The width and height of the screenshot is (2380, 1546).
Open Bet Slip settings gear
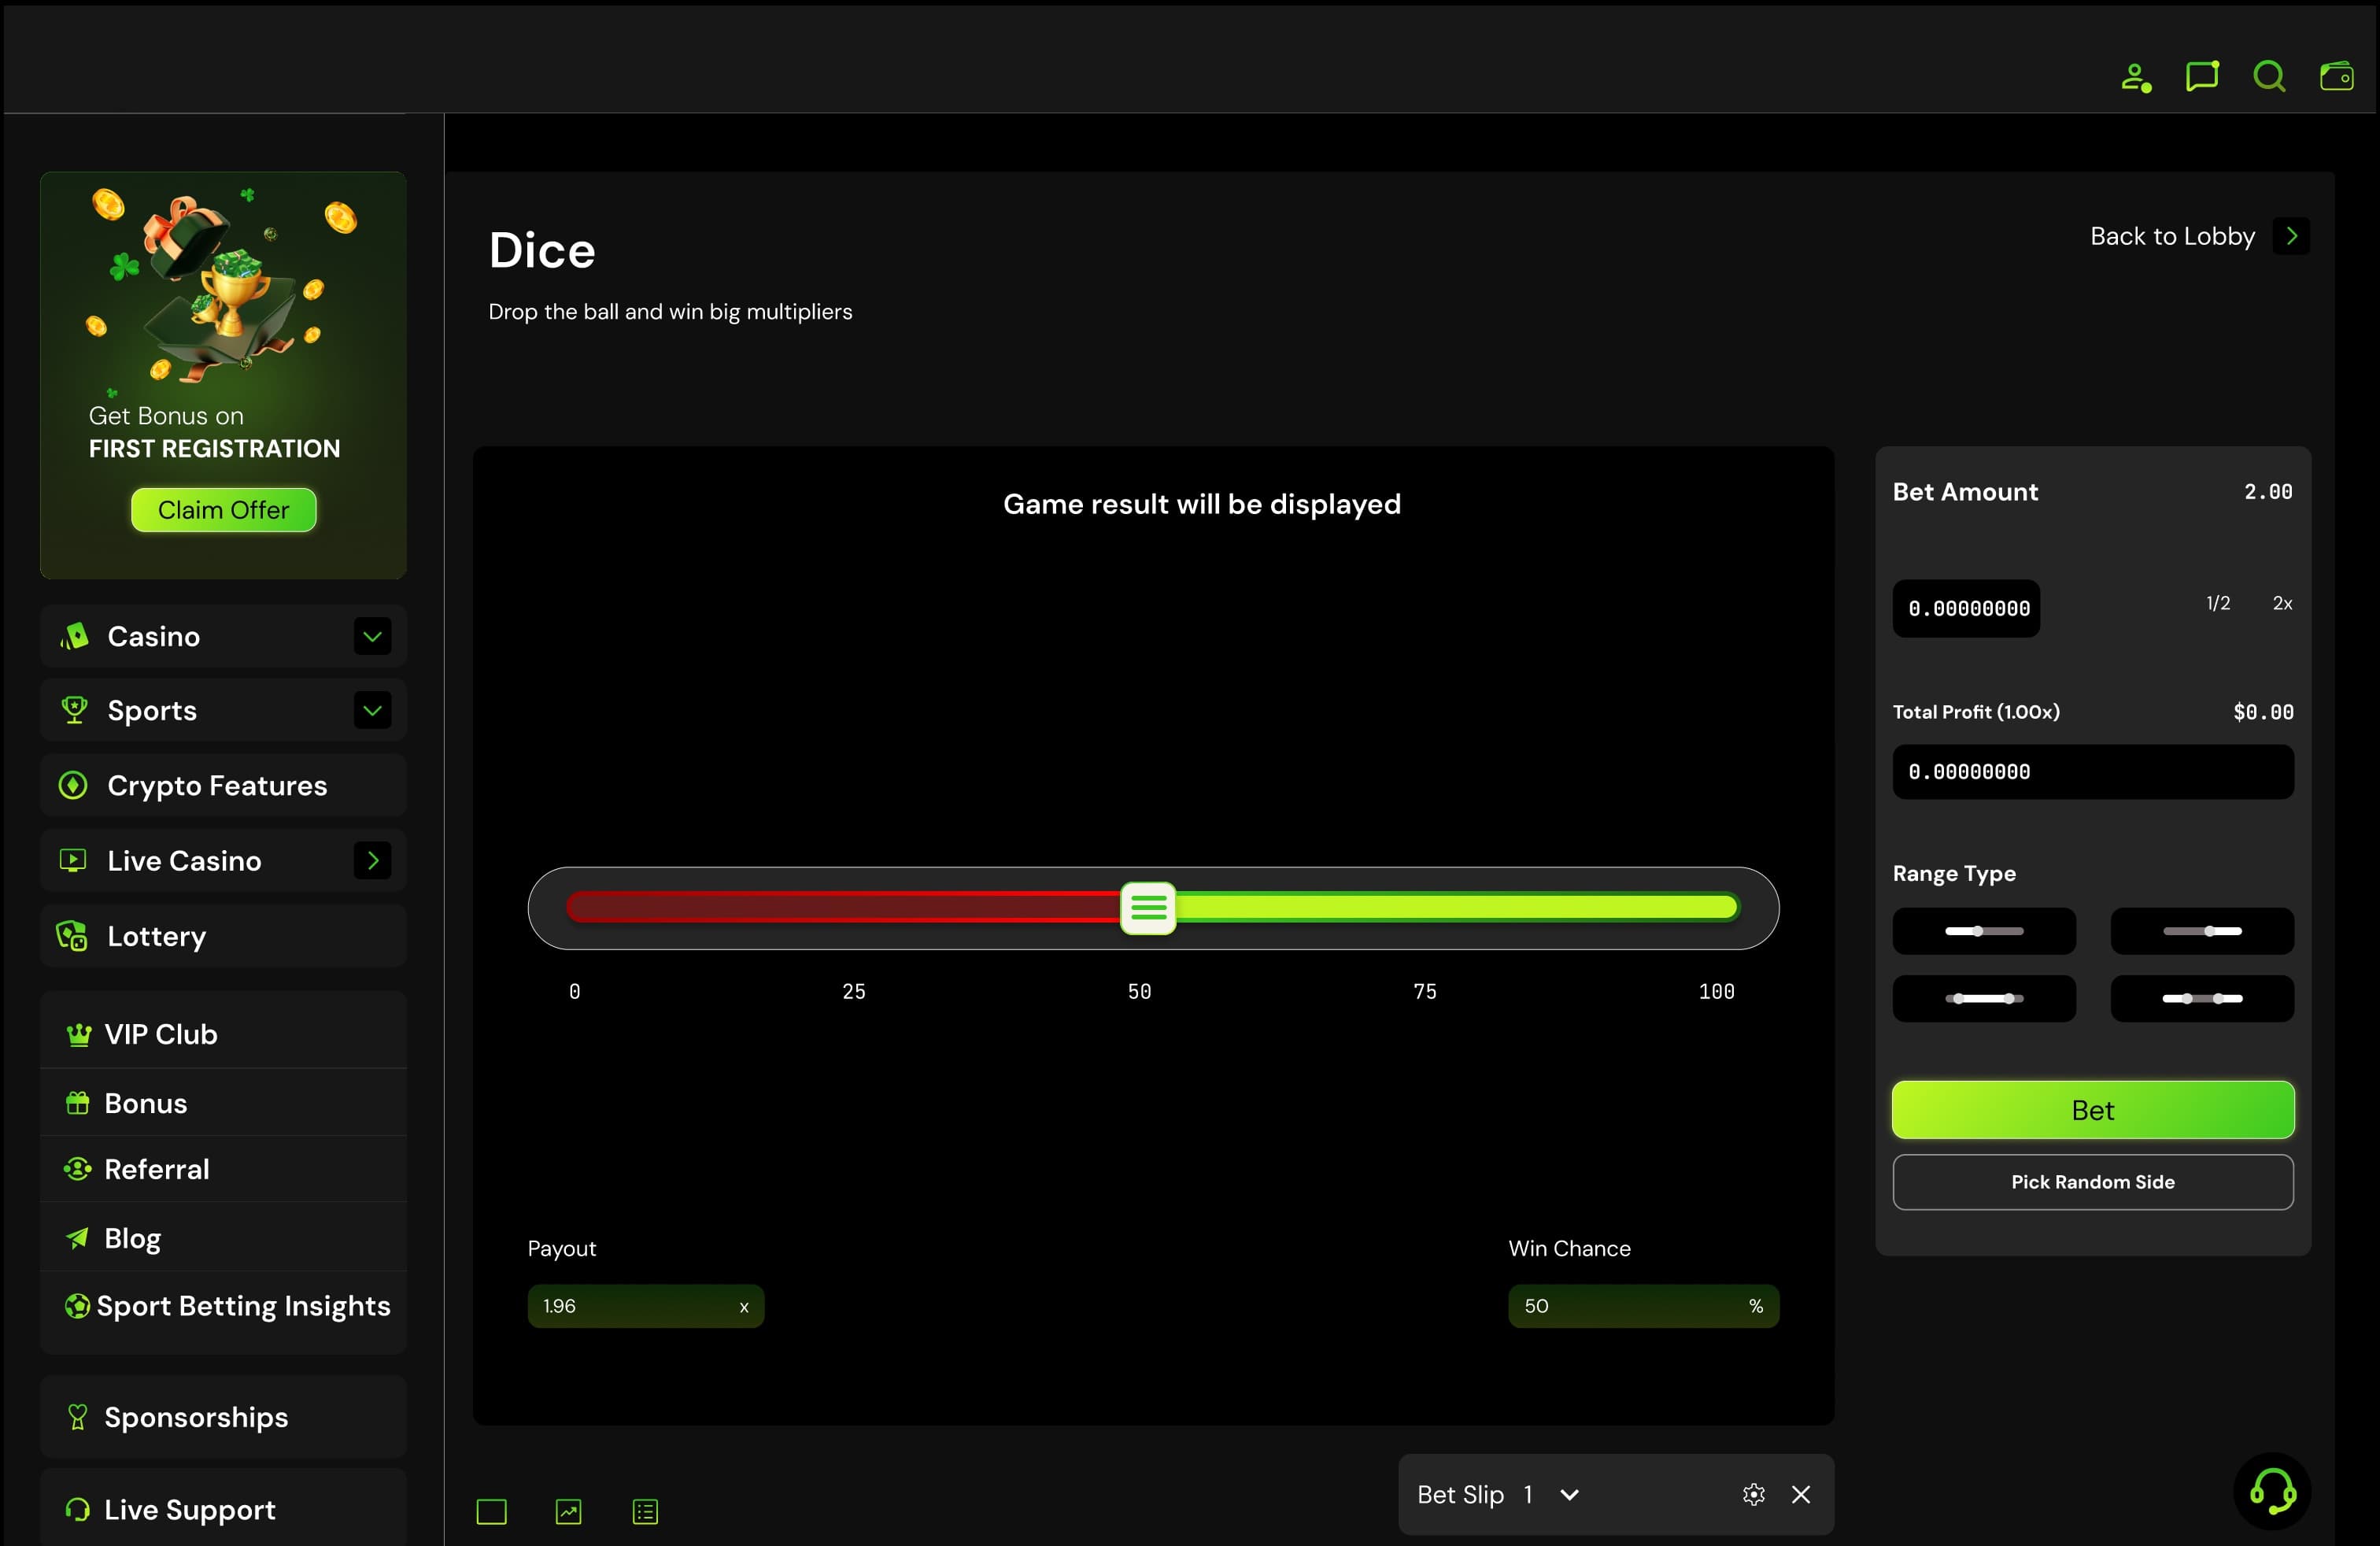1753,1494
